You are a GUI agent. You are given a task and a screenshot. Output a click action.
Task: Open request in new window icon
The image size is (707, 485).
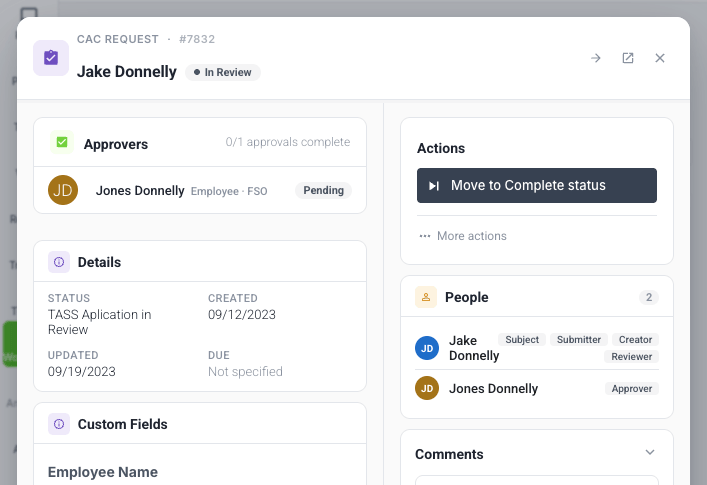(628, 58)
